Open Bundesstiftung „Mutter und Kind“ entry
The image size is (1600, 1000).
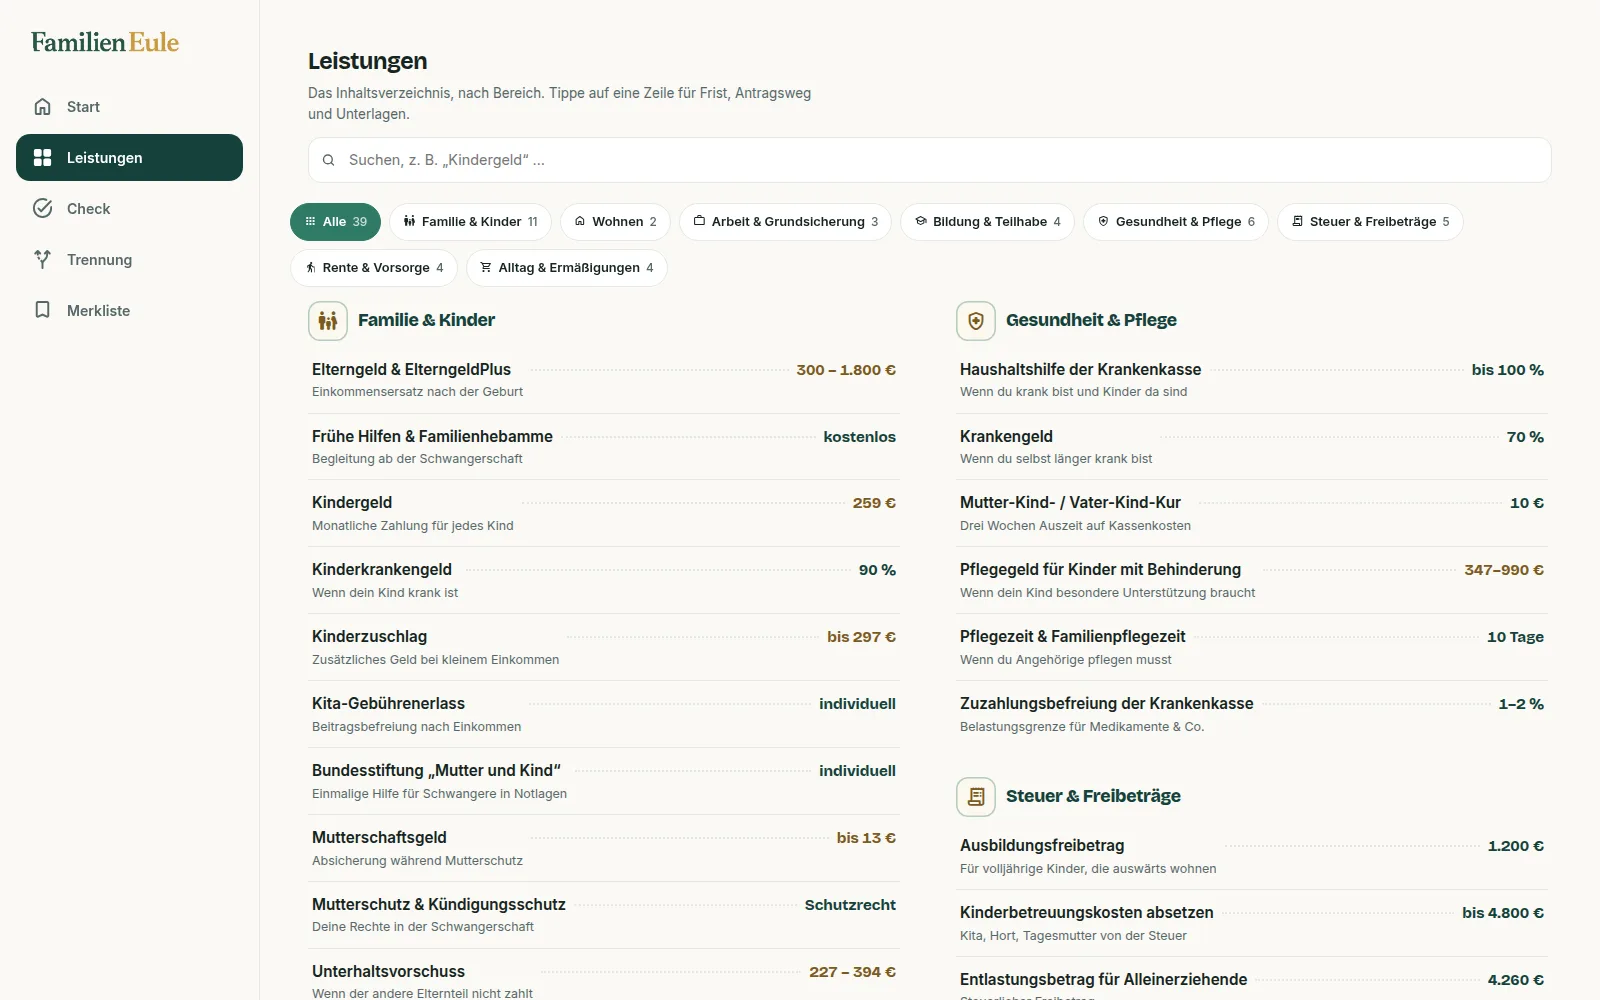[604, 781]
